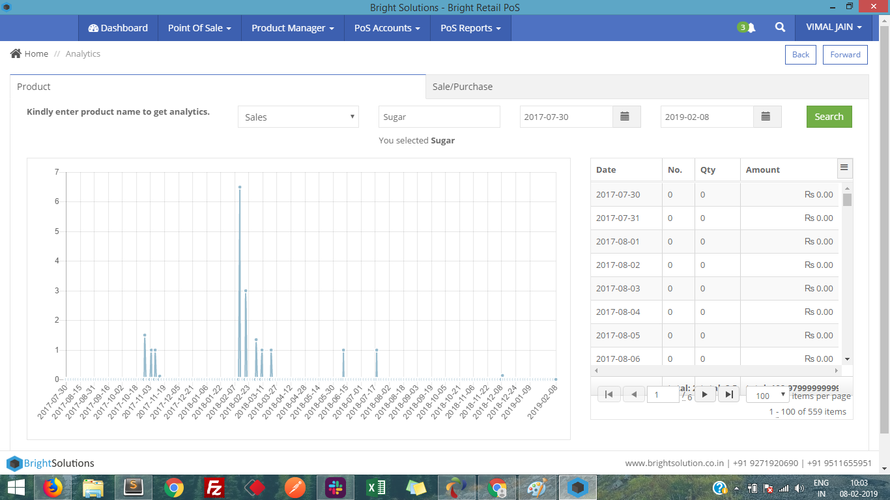Image resolution: width=890 pixels, height=500 pixels.
Task: Open the start date calendar picker
Action: [625, 116]
